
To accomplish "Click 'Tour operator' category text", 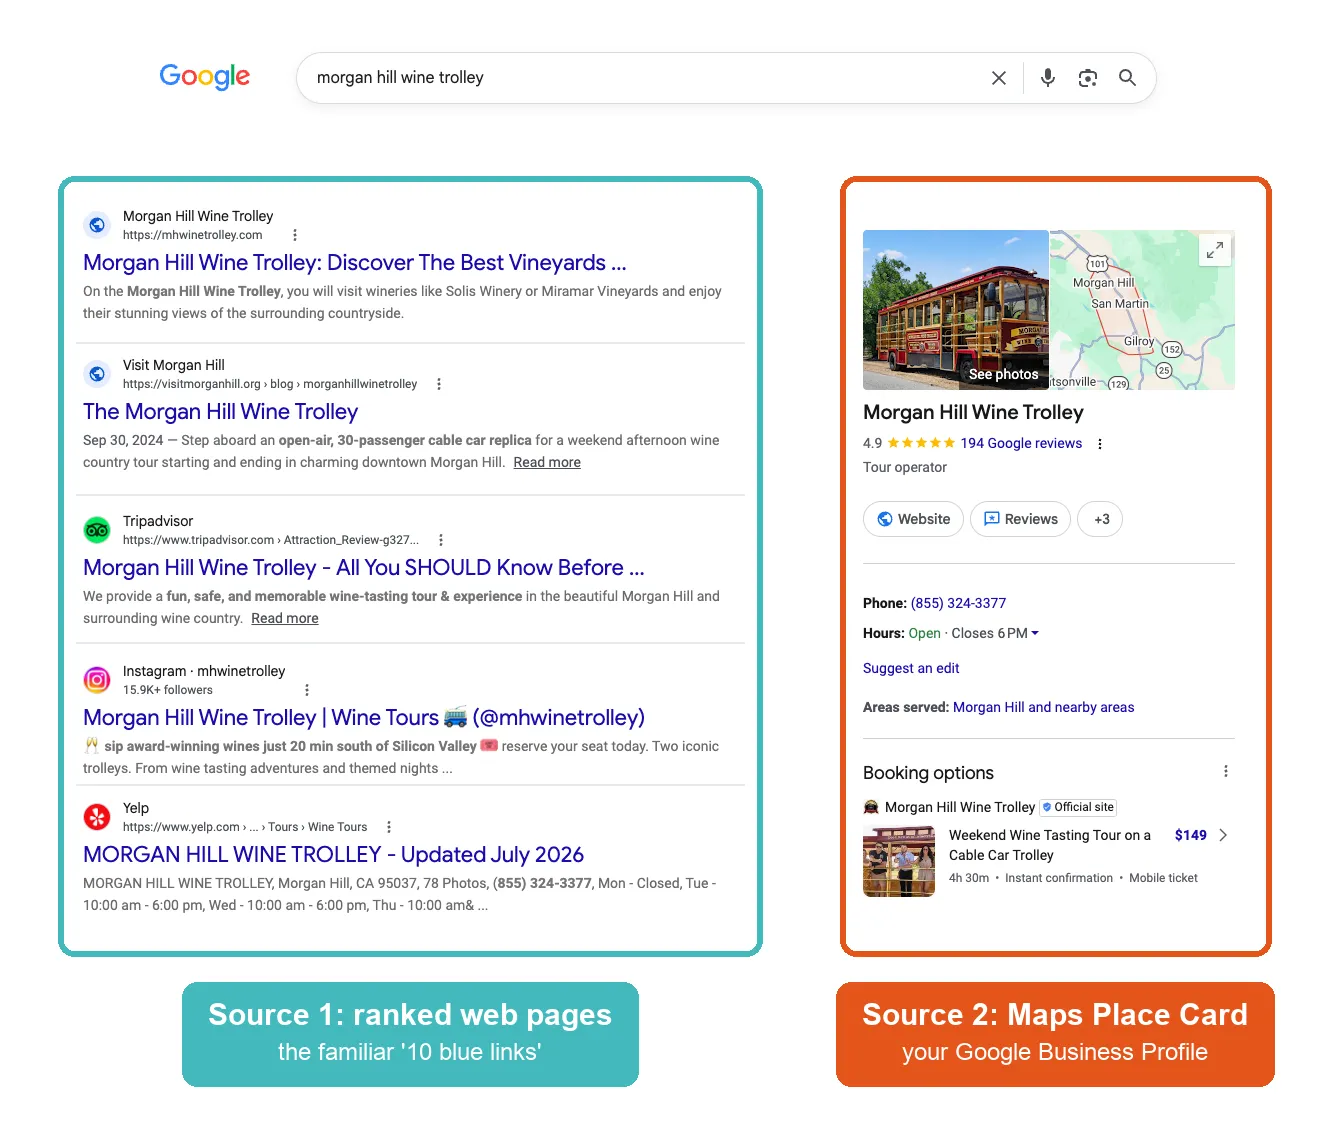I will click(905, 467).
